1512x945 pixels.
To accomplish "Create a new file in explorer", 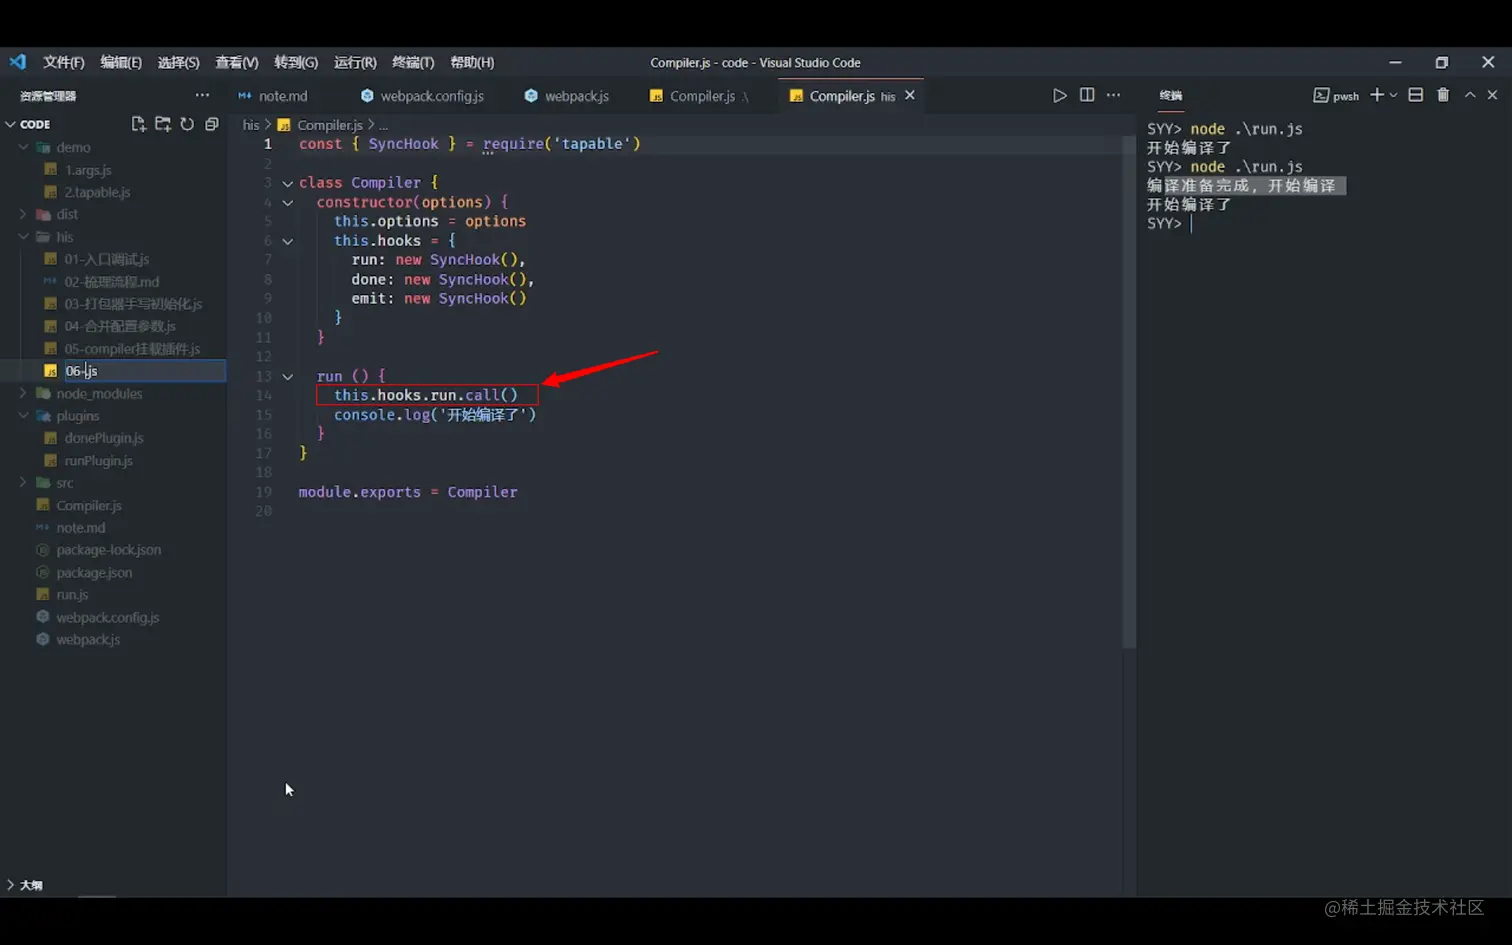I will pos(139,124).
